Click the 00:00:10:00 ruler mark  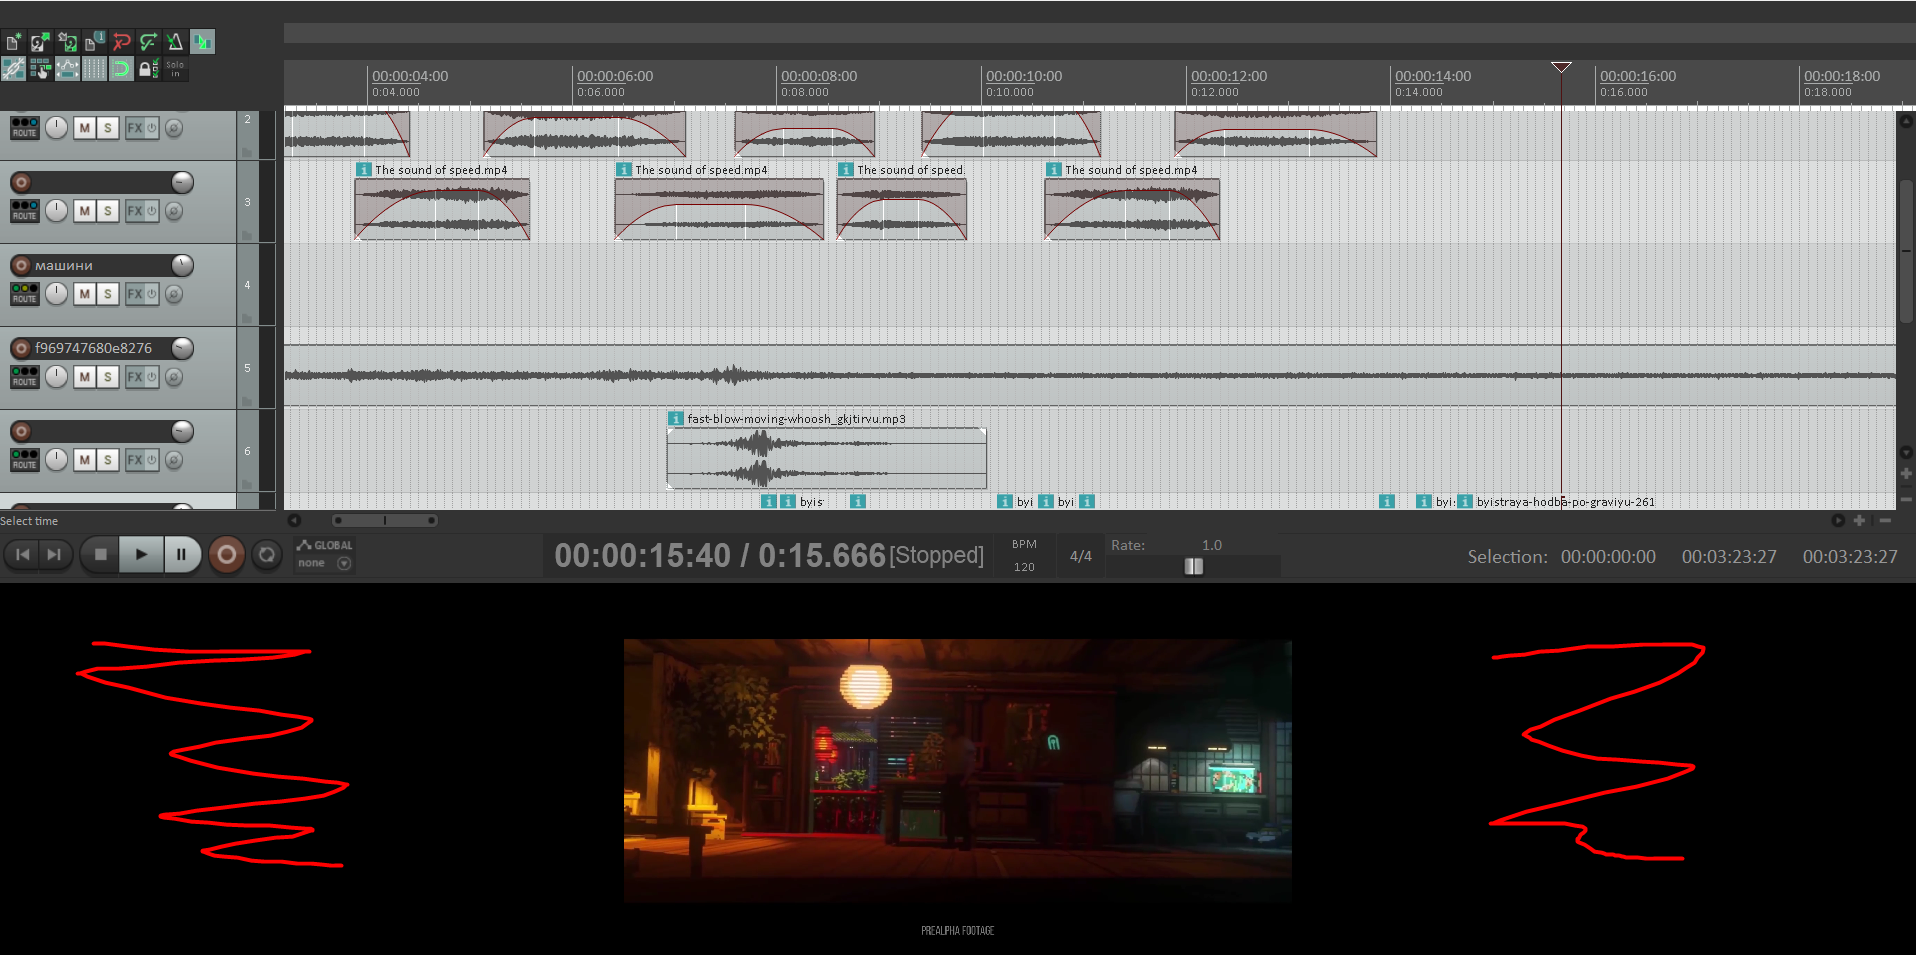[x=1024, y=76]
